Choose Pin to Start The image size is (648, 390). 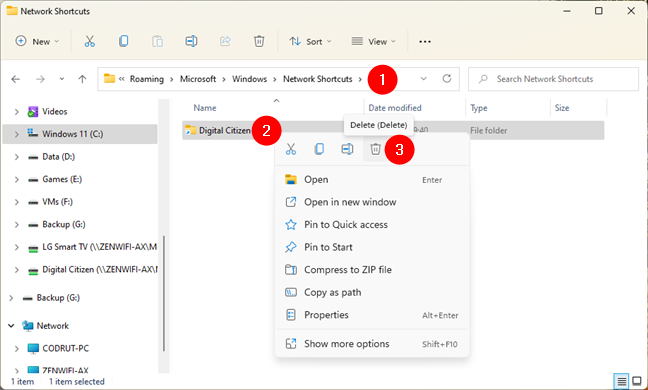tap(372, 247)
